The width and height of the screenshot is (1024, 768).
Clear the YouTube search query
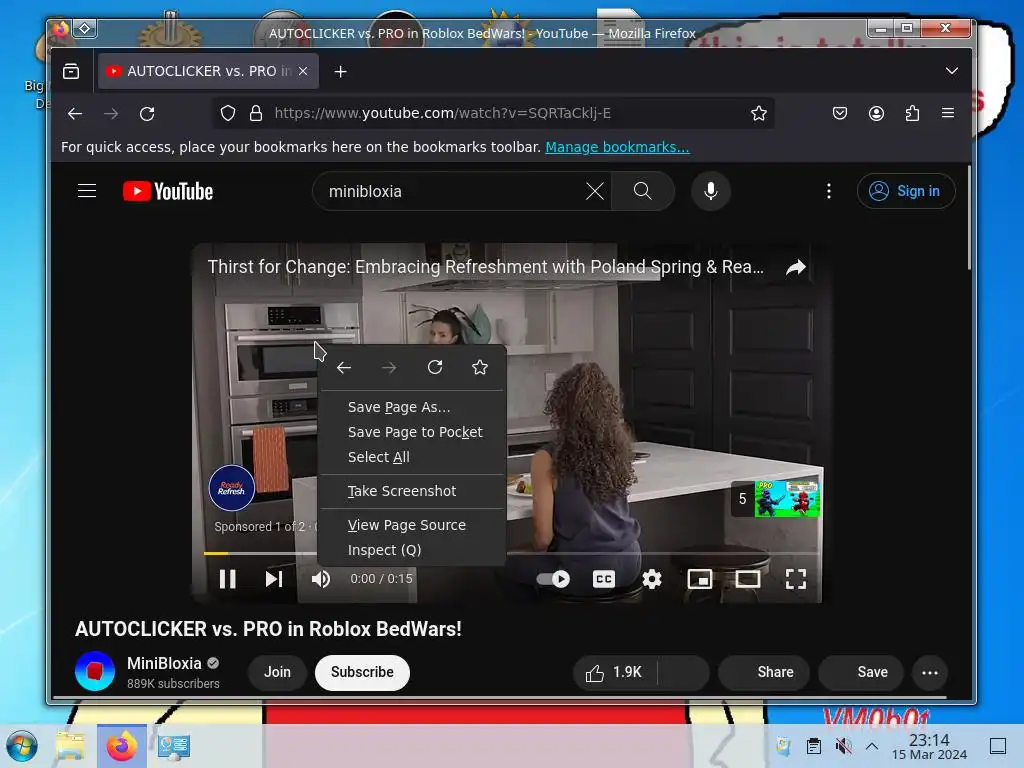[x=594, y=191]
